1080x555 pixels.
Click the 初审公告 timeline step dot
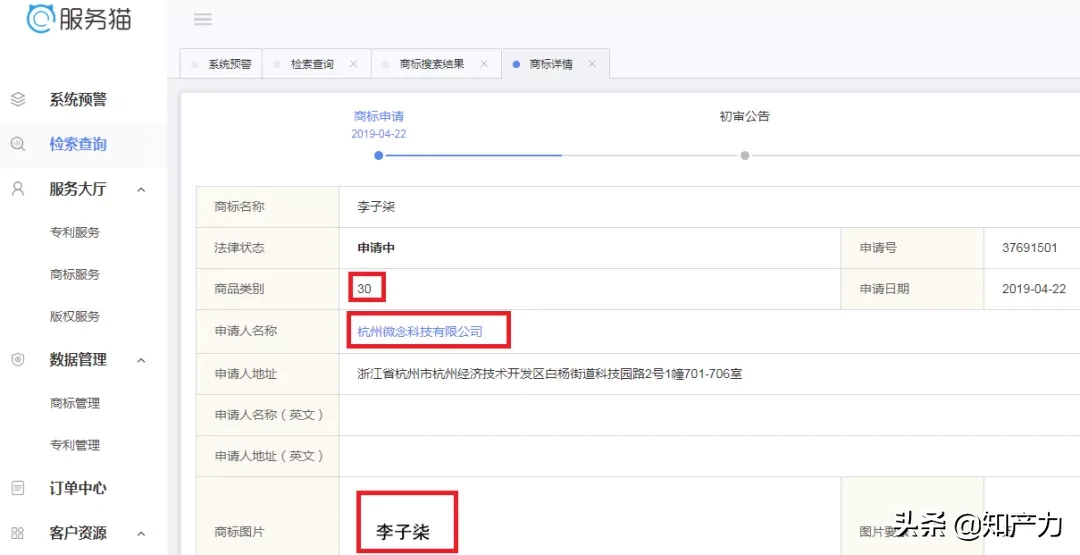click(745, 156)
